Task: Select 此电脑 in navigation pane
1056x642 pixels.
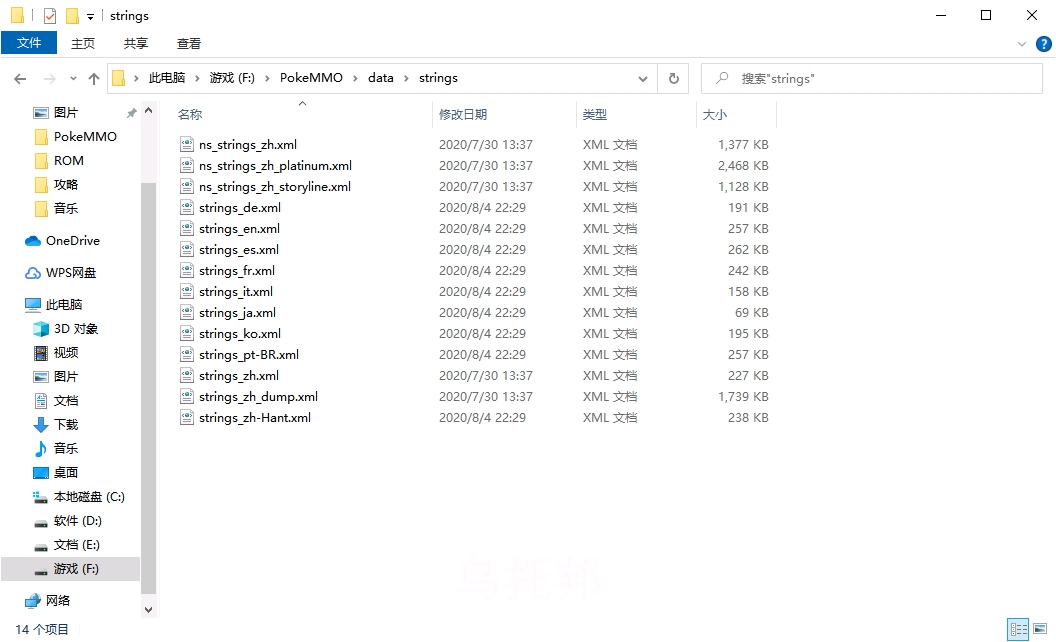Action: coord(63,304)
